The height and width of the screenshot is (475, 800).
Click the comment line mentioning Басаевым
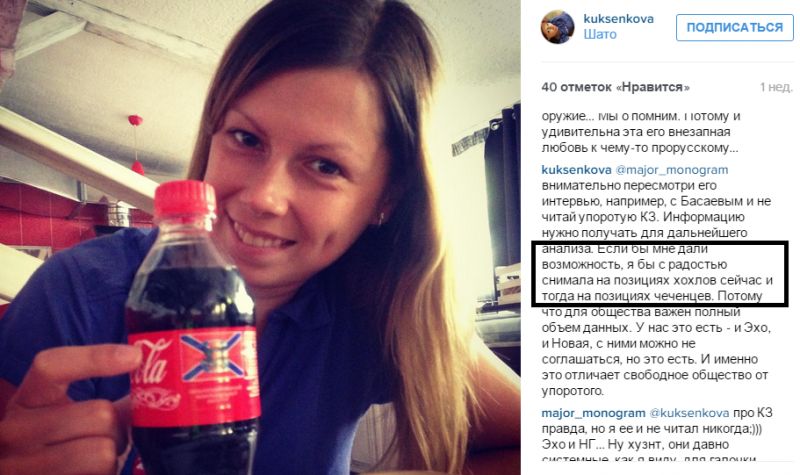(x=656, y=201)
